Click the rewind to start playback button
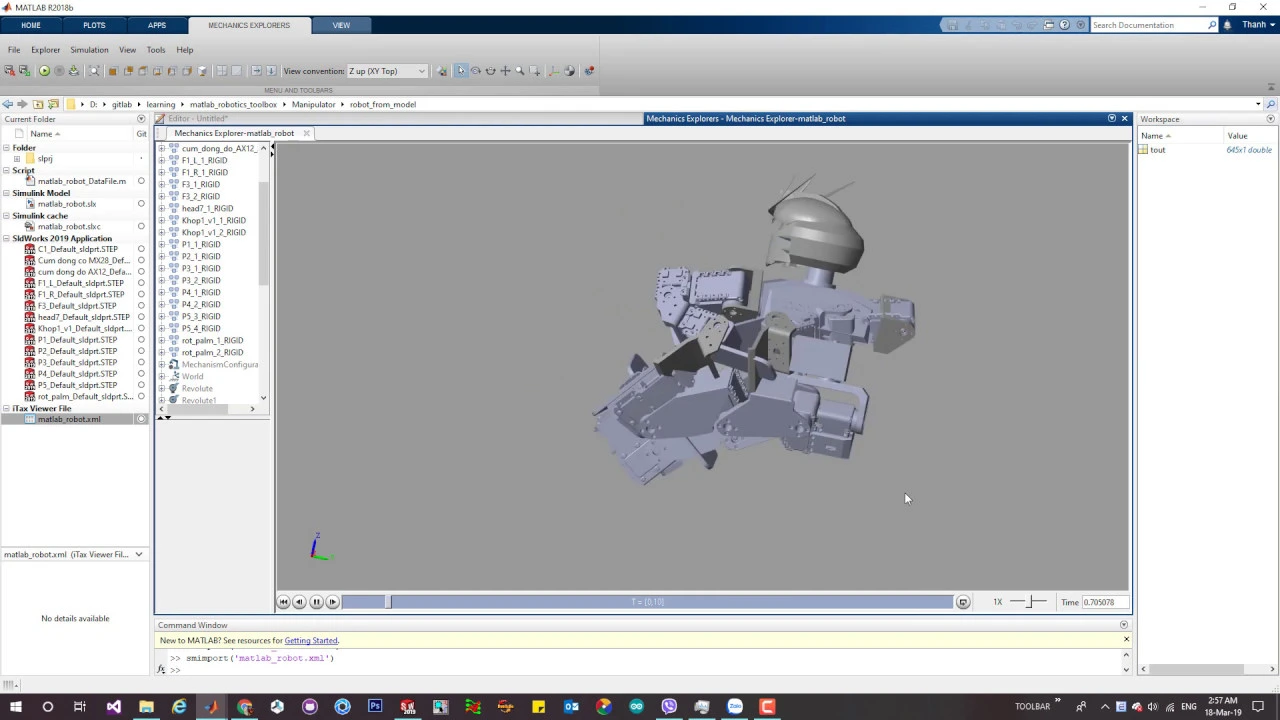This screenshot has height=720, width=1280. point(284,602)
